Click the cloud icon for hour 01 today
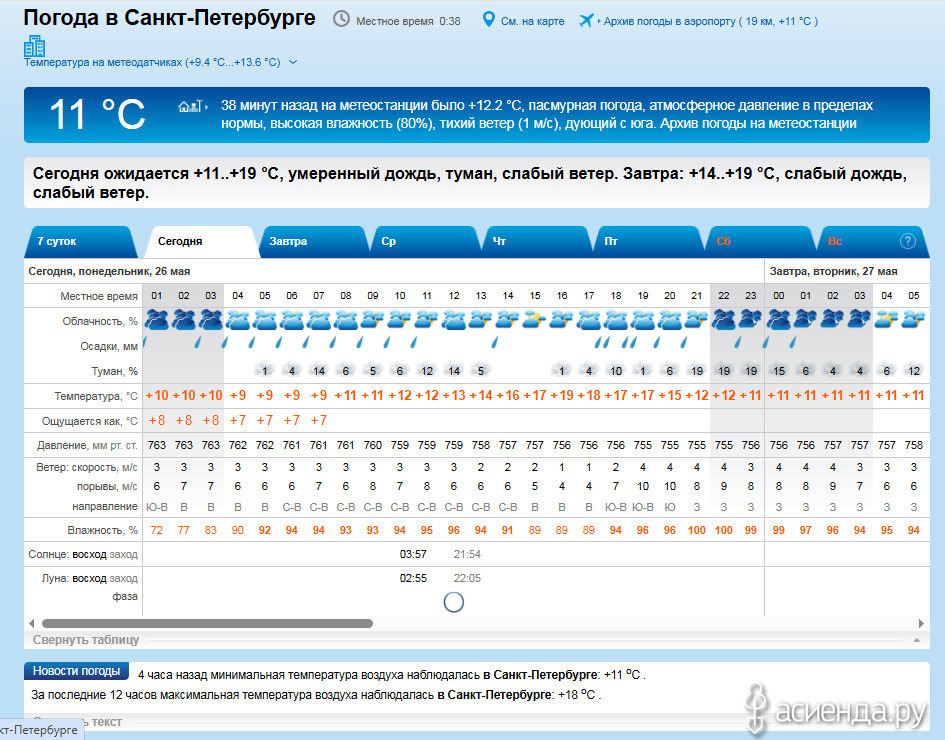945x740 pixels. point(157,319)
